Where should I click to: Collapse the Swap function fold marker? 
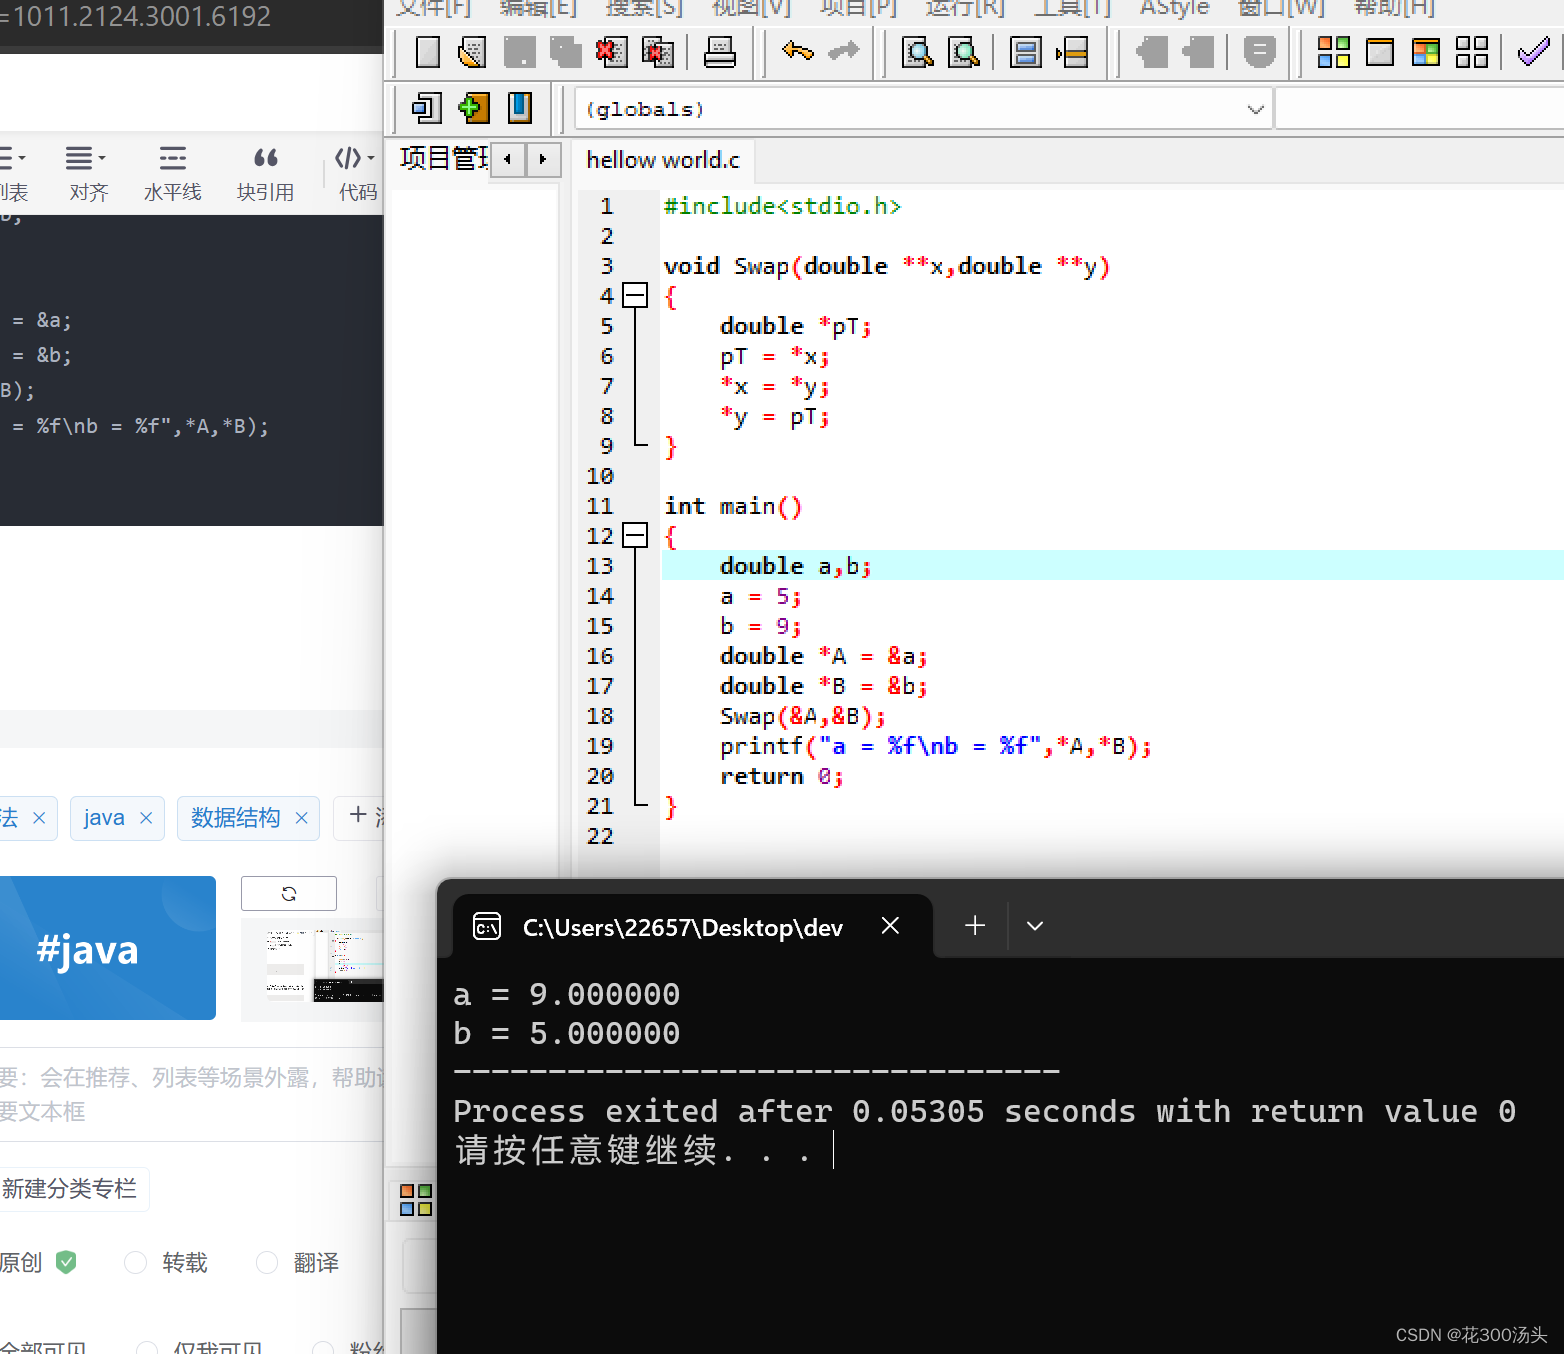(634, 295)
